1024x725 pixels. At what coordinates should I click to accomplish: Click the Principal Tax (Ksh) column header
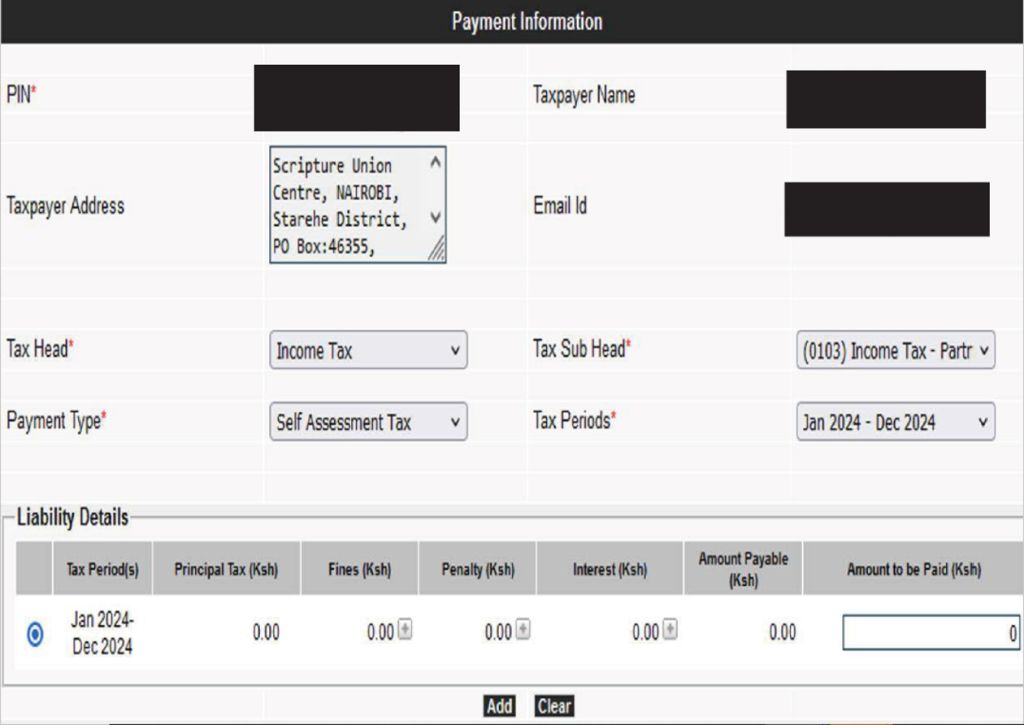coord(226,570)
